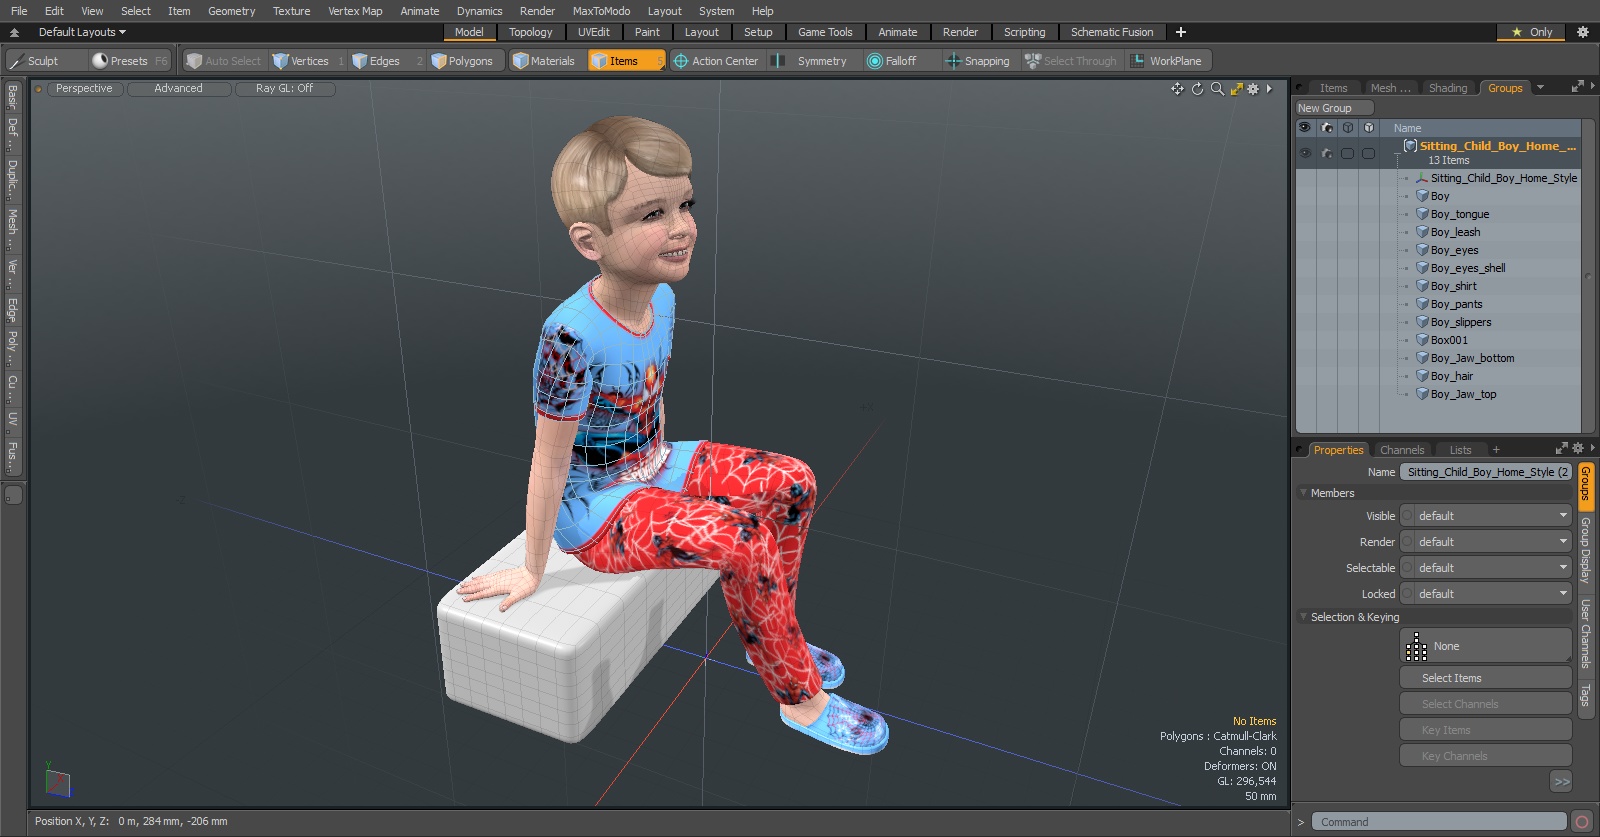Viewport: 1600px width, 837px height.
Task: Click the Sitting_Child_Boy_Home_Style locator icon
Action: [1422, 178]
